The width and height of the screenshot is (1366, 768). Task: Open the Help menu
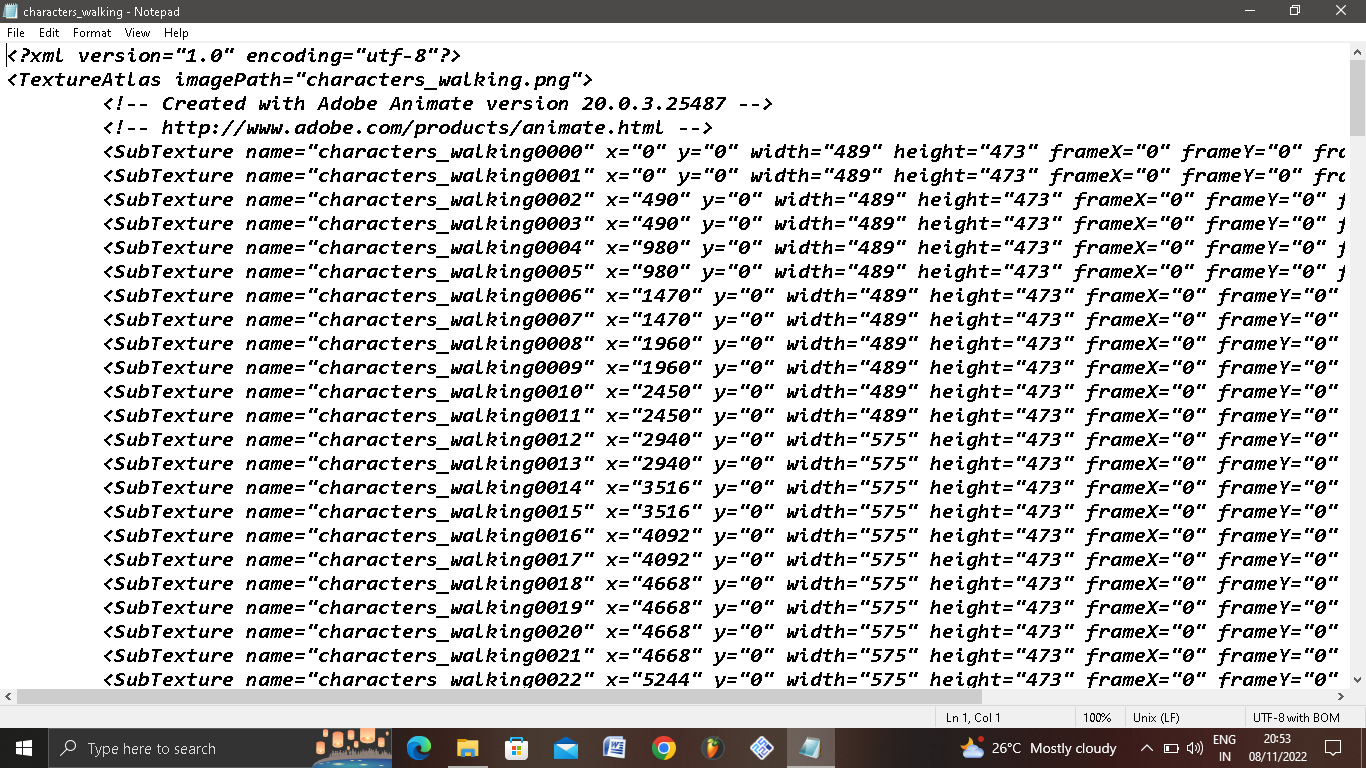tap(176, 32)
